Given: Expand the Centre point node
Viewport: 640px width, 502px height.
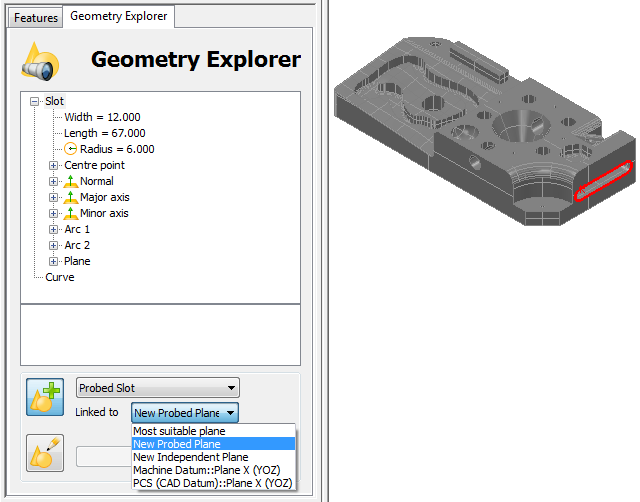Looking at the screenshot, I should pos(53,165).
